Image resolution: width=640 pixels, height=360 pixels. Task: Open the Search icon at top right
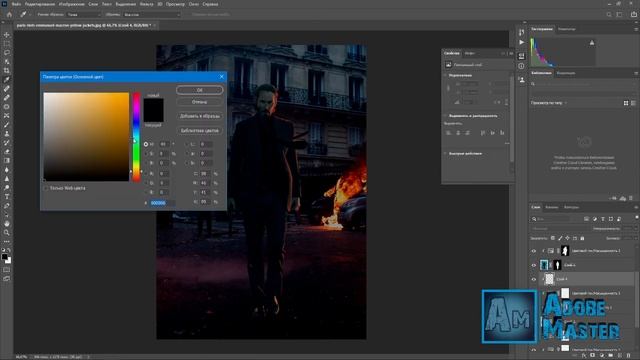click(609, 14)
